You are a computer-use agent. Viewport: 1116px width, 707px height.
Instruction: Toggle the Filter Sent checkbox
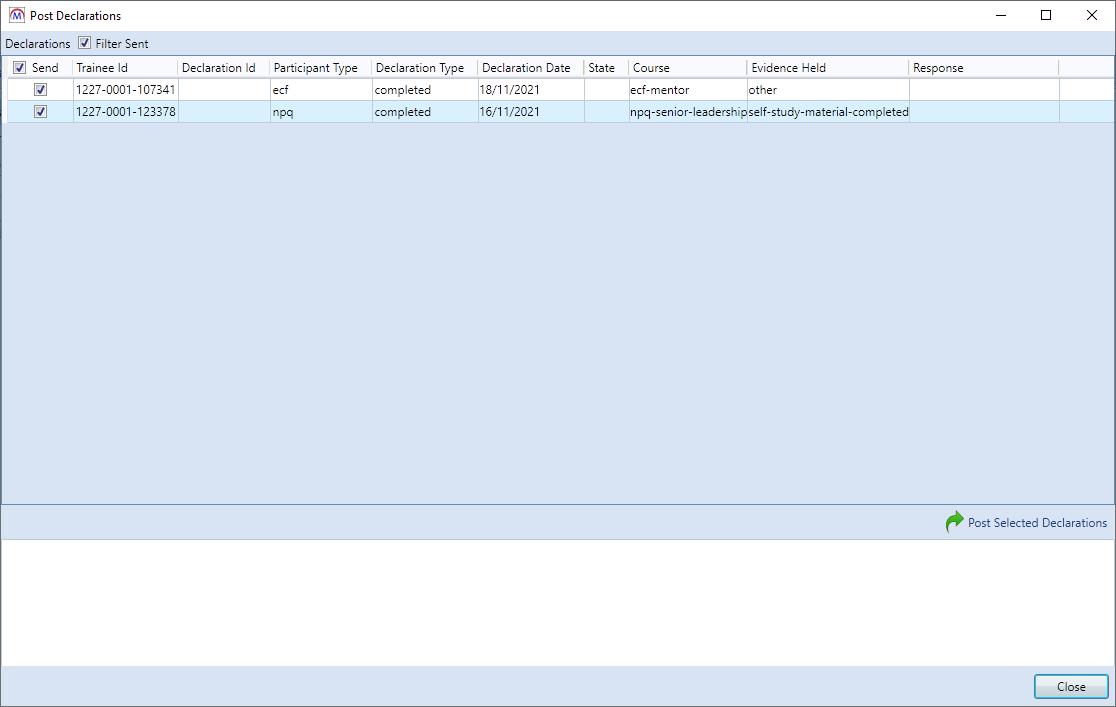coord(84,43)
